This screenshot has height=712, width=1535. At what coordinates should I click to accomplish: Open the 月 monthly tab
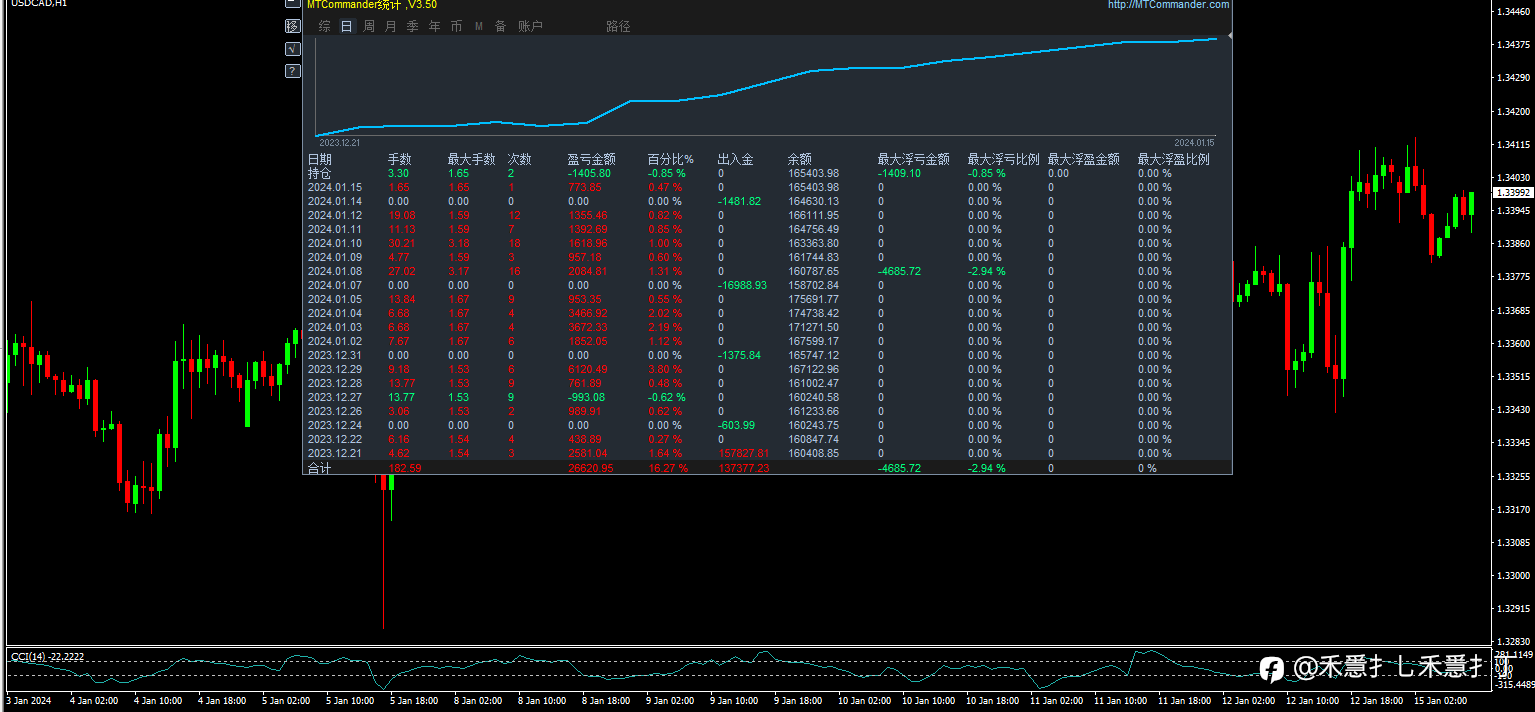tap(390, 26)
